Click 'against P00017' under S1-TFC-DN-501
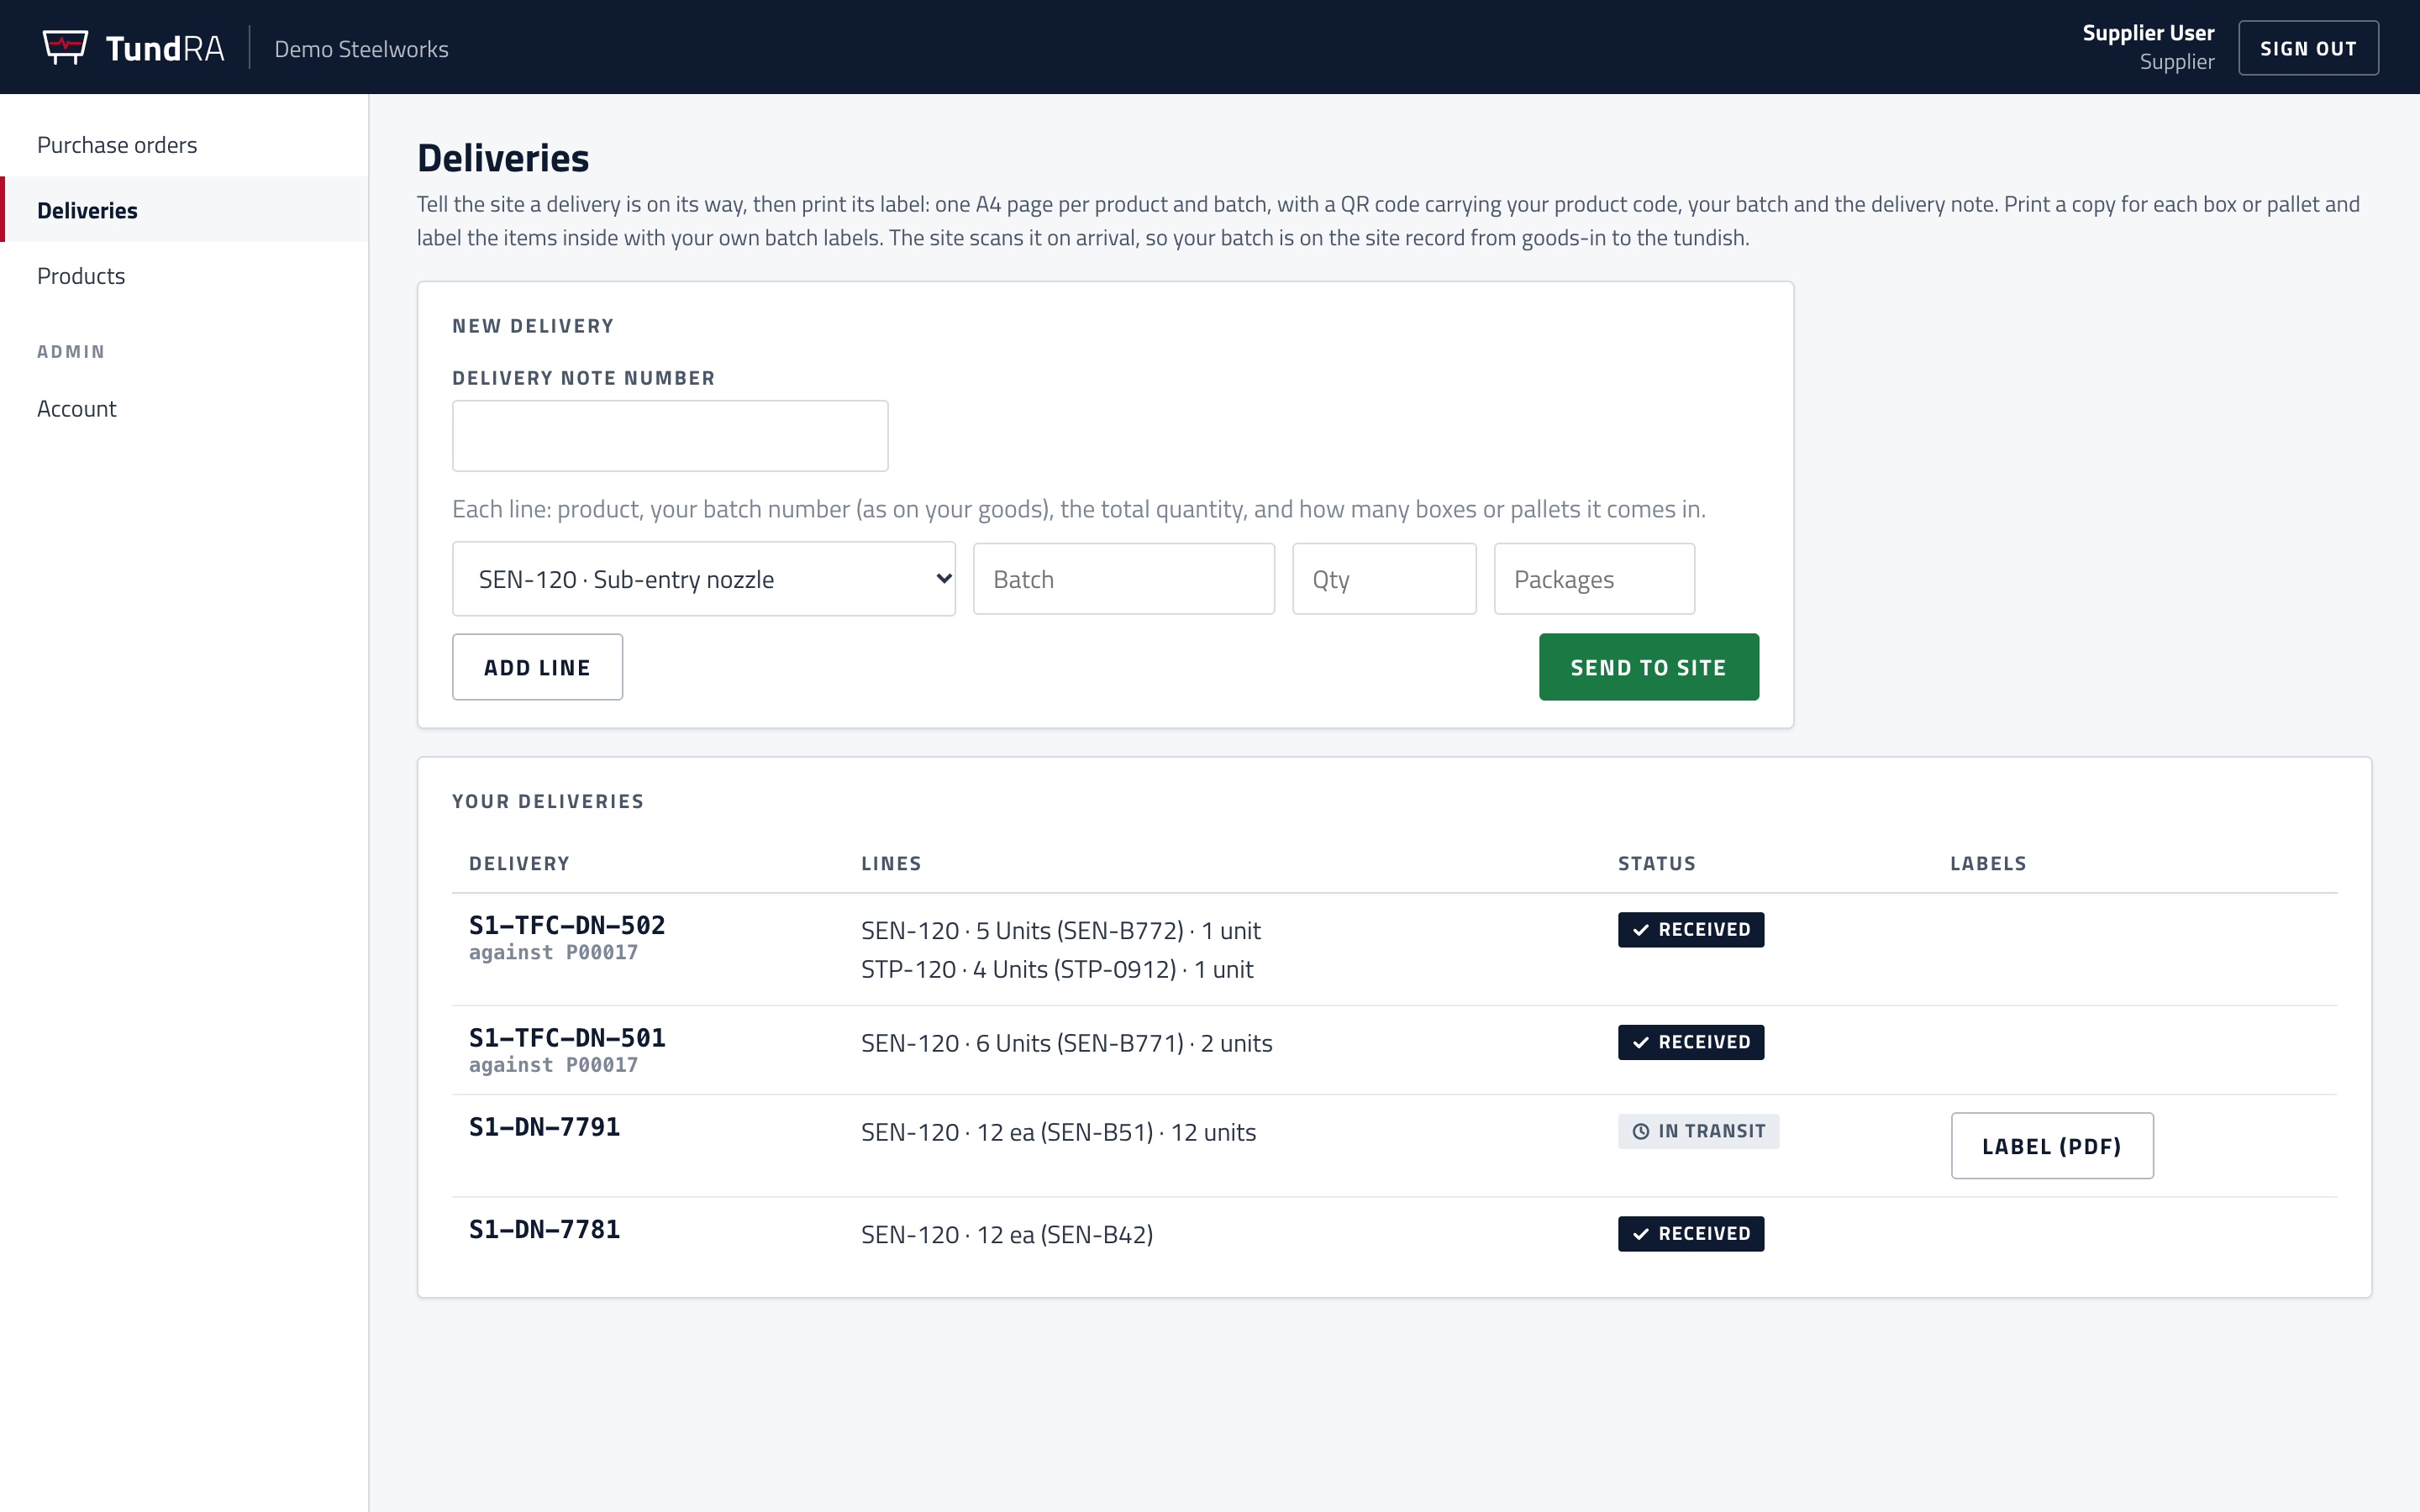 pyautogui.click(x=553, y=1064)
